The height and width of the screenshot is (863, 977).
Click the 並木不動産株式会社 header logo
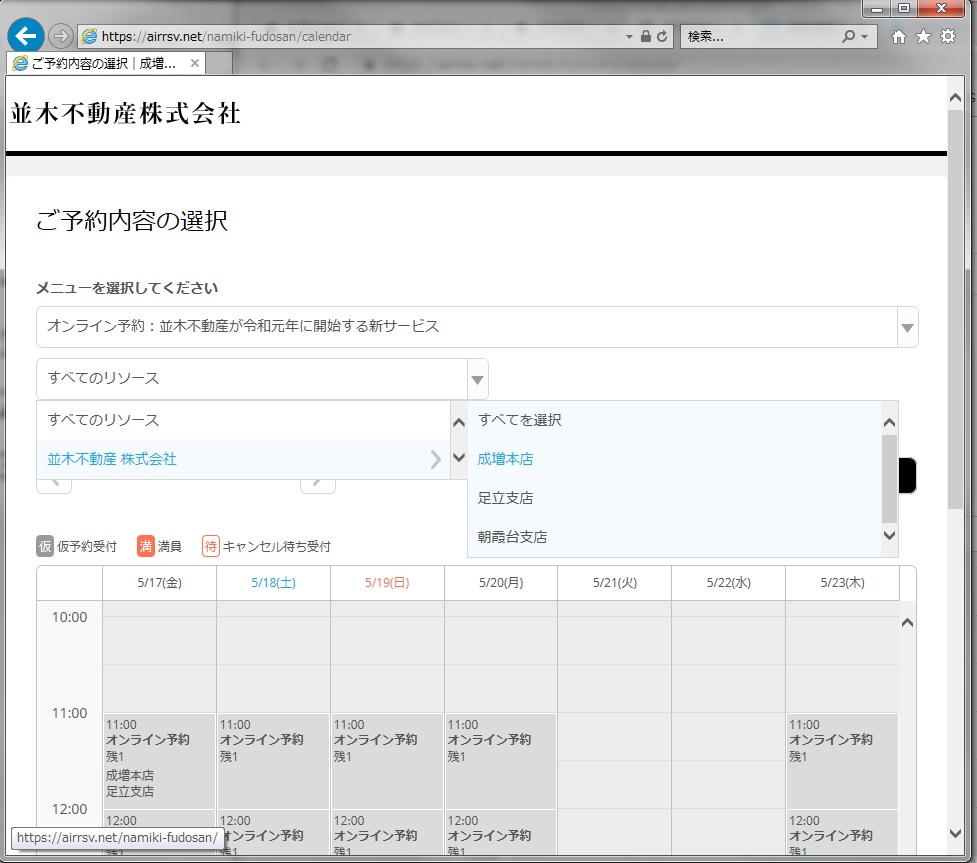pyautogui.click(x=125, y=113)
